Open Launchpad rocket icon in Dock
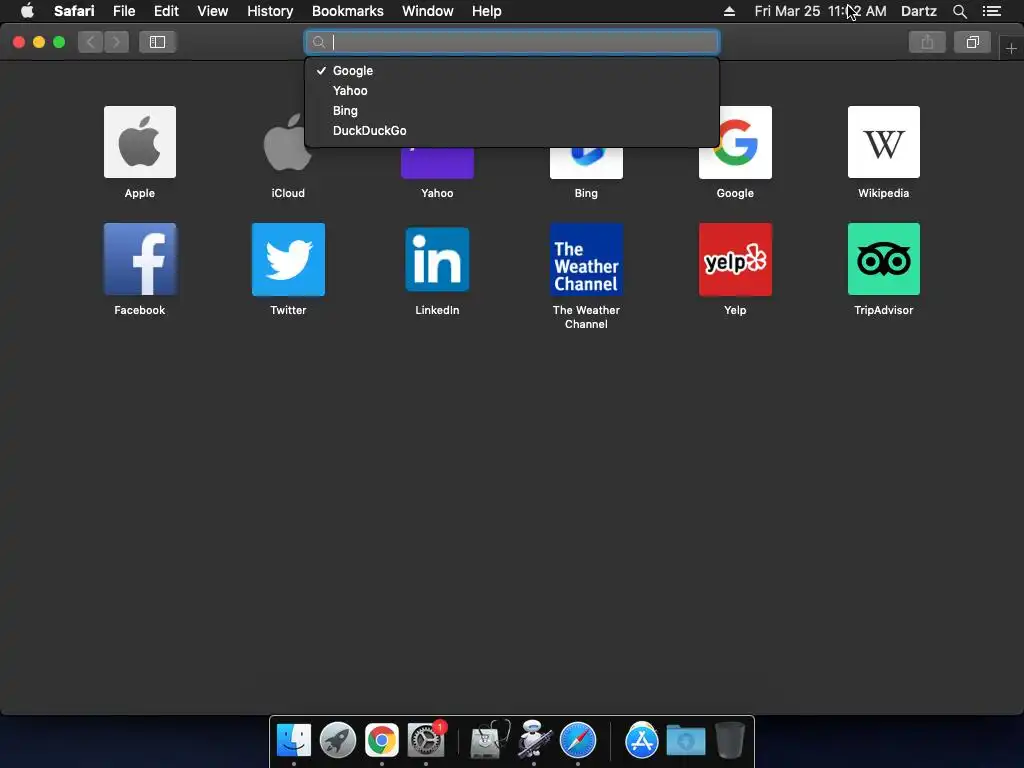The image size is (1024, 768). [x=338, y=740]
